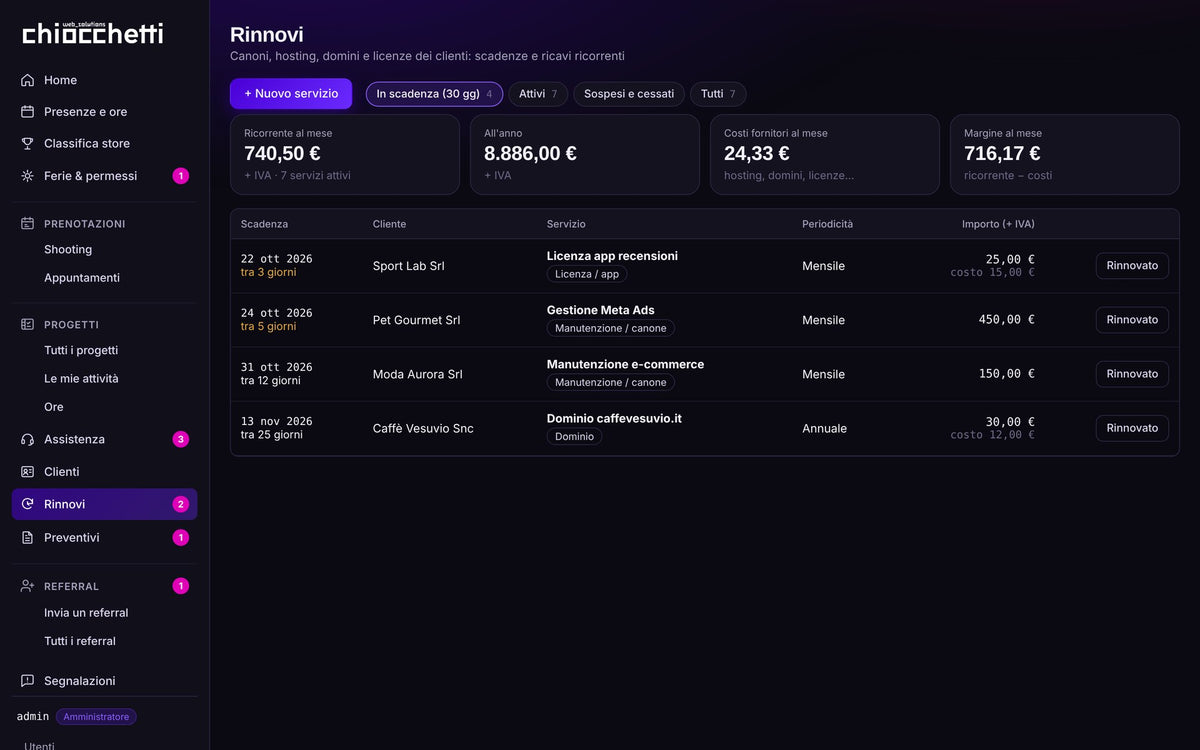The width and height of the screenshot is (1200, 750).
Task: Click the Periodicità column header
Action: tap(828, 224)
